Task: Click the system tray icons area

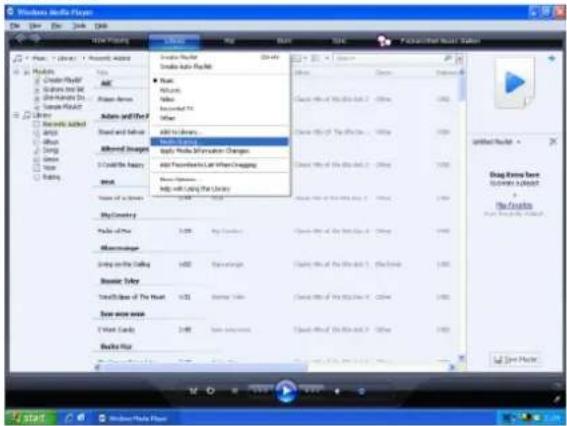Action: [x=523, y=418]
